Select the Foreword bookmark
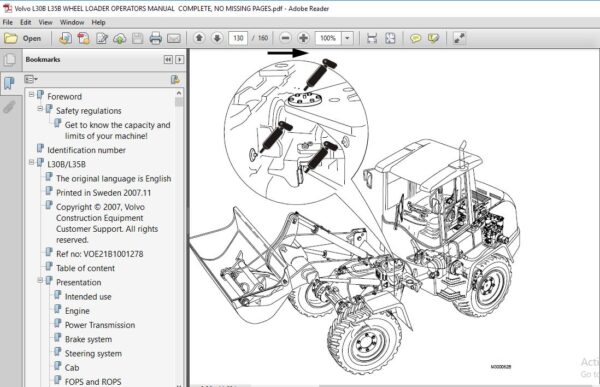600x387 pixels. pos(64,96)
